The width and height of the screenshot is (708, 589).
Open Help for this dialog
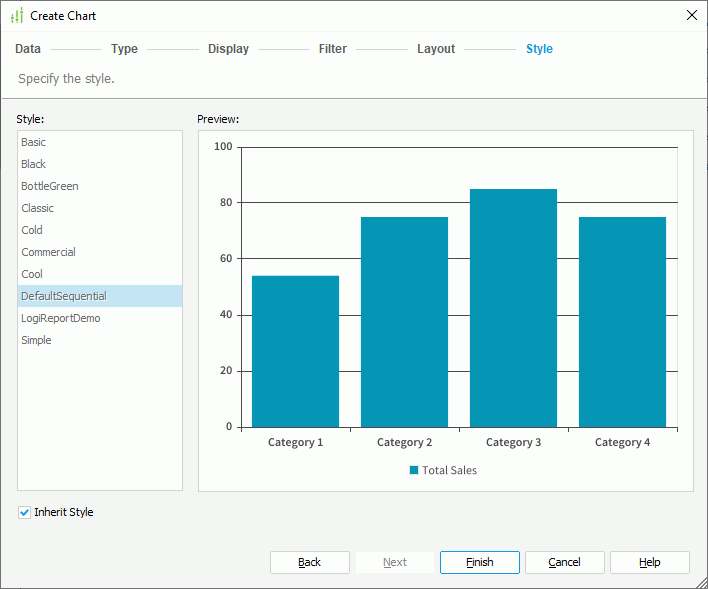click(649, 562)
